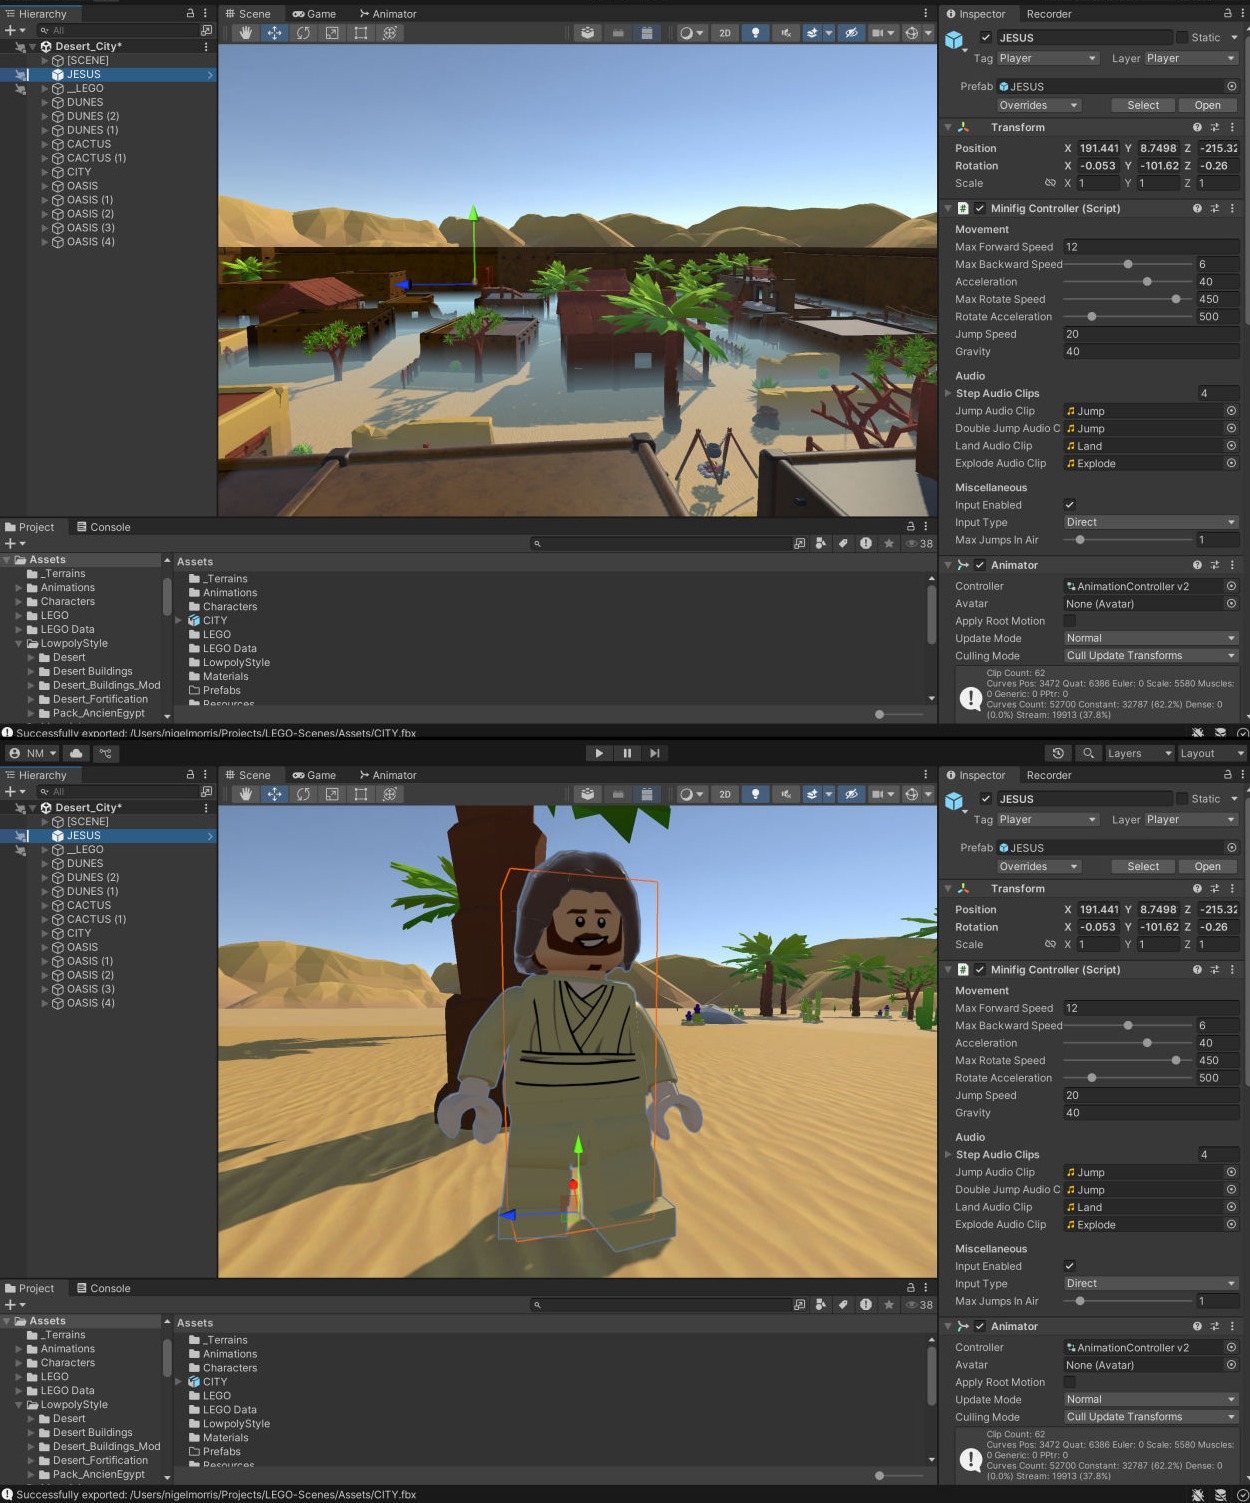Image resolution: width=1250 pixels, height=1503 pixels.
Task: Switch to Game tab in minifig-view window
Action: tap(314, 775)
